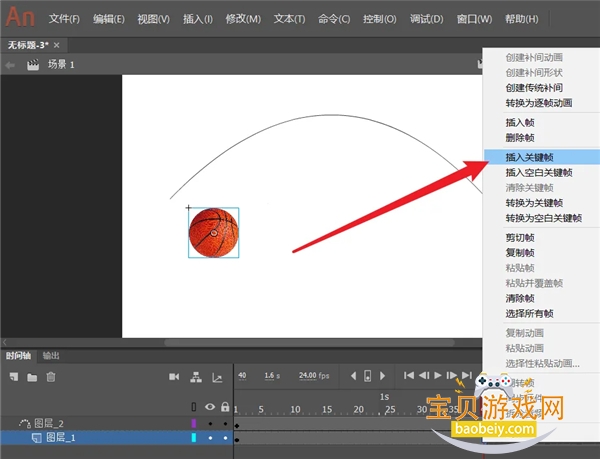The image size is (600, 459).
Task: Open the 编辑(E) menu
Action: tap(109, 19)
